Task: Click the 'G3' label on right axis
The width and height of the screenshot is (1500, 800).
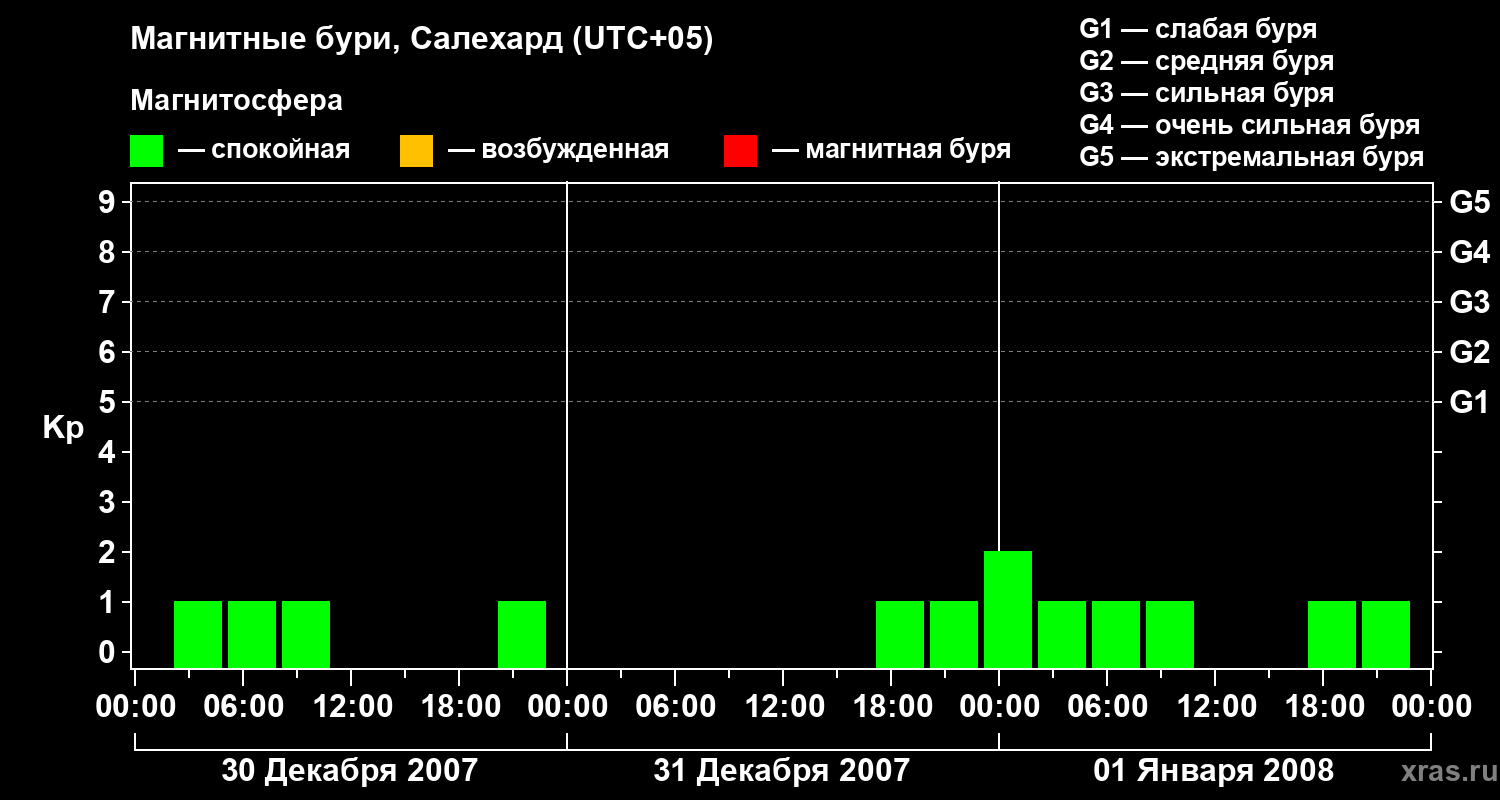Action: (1469, 302)
